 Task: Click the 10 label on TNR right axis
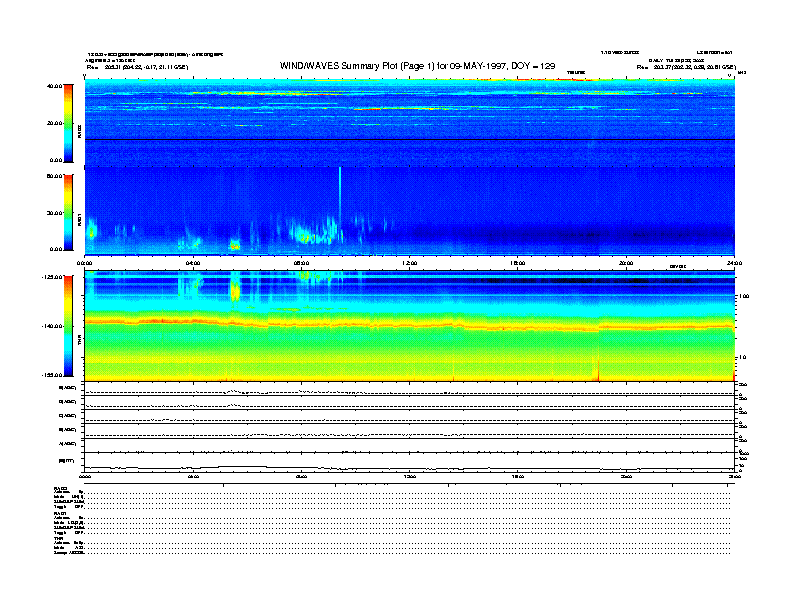click(x=742, y=357)
